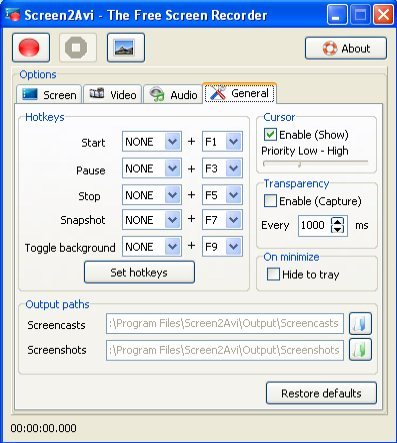The width and height of the screenshot is (397, 443).
Task: Open the About dialog
Action: pyautogui.click(x=346, y=49)
